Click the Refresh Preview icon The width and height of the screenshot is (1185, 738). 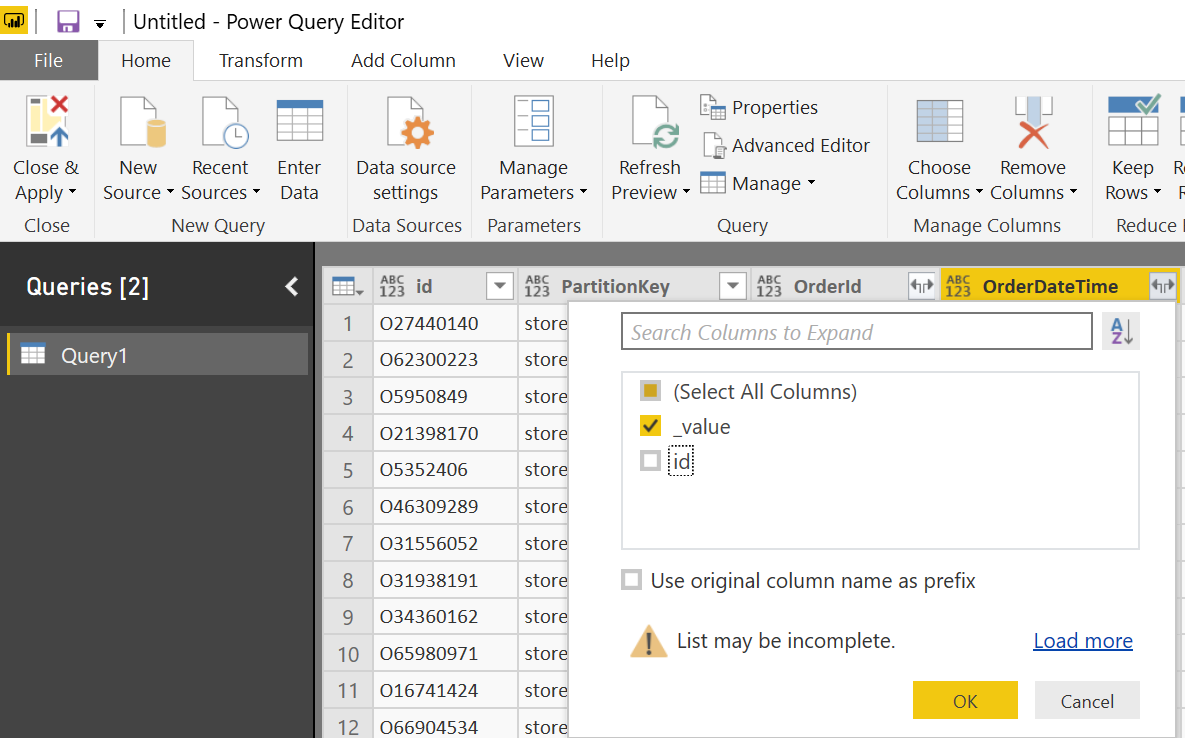coord(654,121)
